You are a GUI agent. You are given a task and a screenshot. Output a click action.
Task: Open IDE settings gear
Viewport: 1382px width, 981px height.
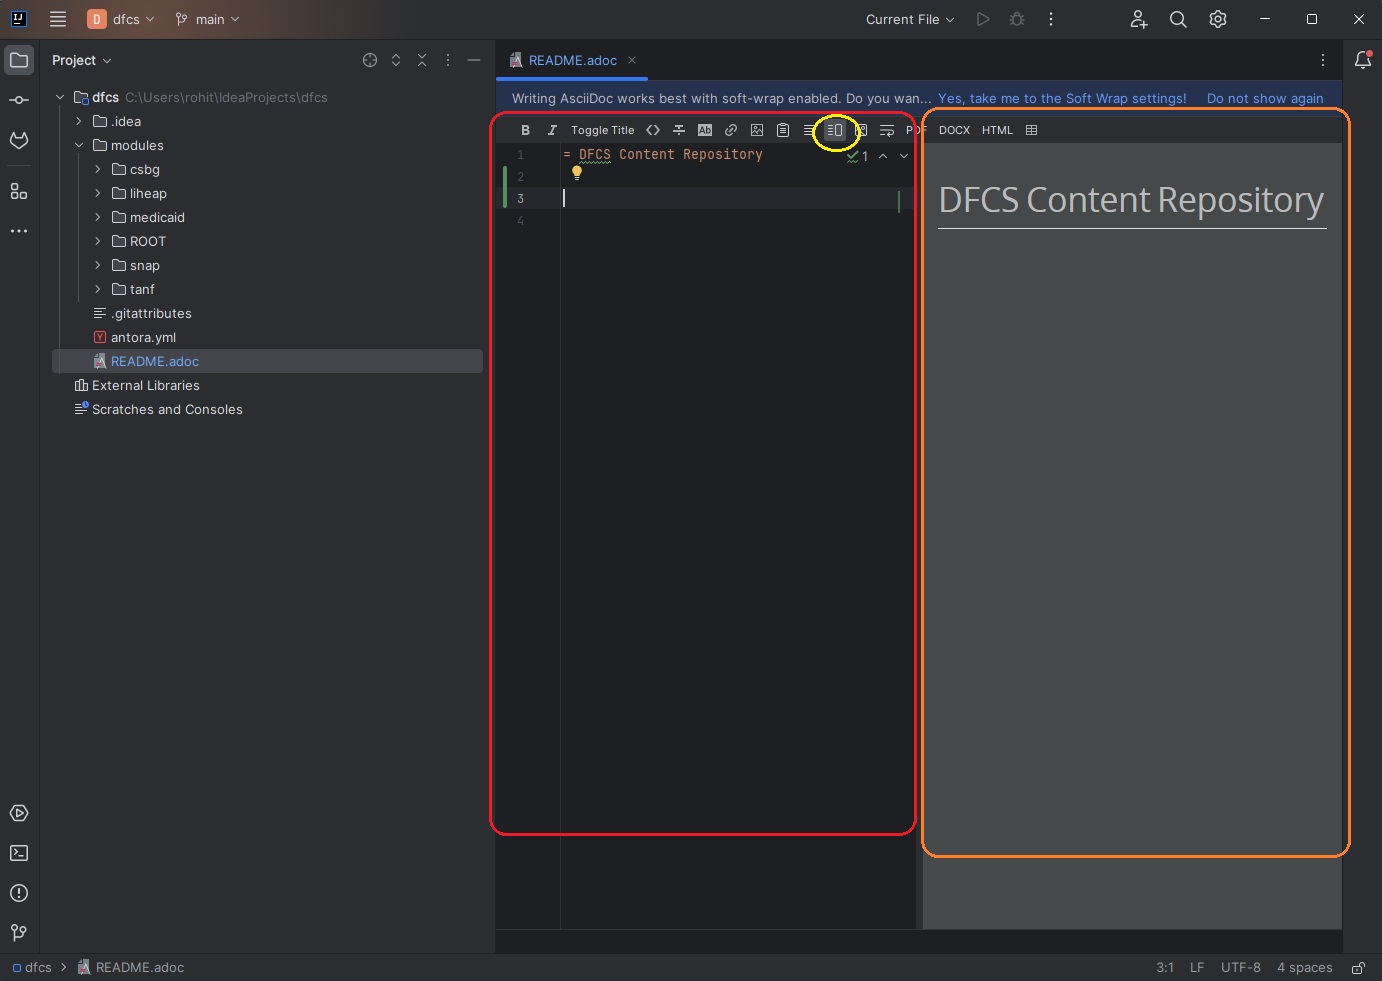click(x=1218, y=19)
